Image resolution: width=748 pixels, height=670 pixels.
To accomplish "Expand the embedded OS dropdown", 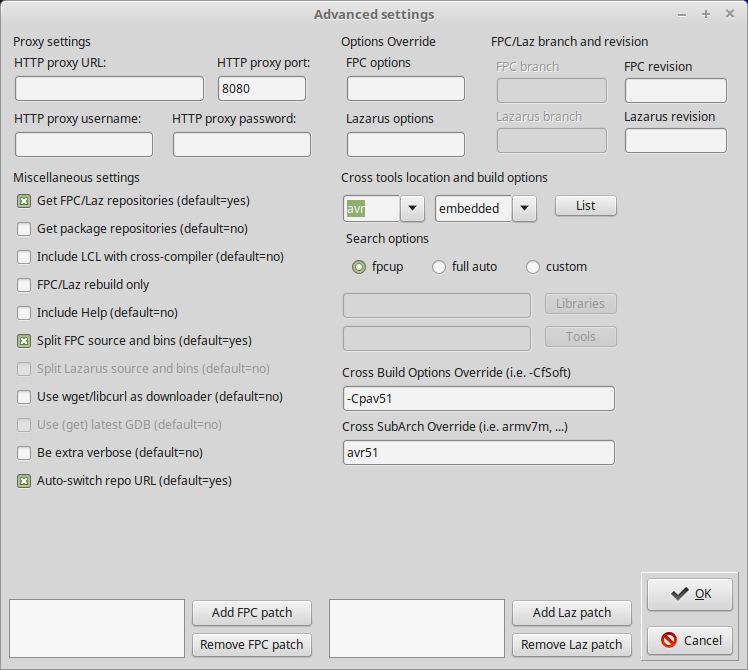I will (525, 208).
